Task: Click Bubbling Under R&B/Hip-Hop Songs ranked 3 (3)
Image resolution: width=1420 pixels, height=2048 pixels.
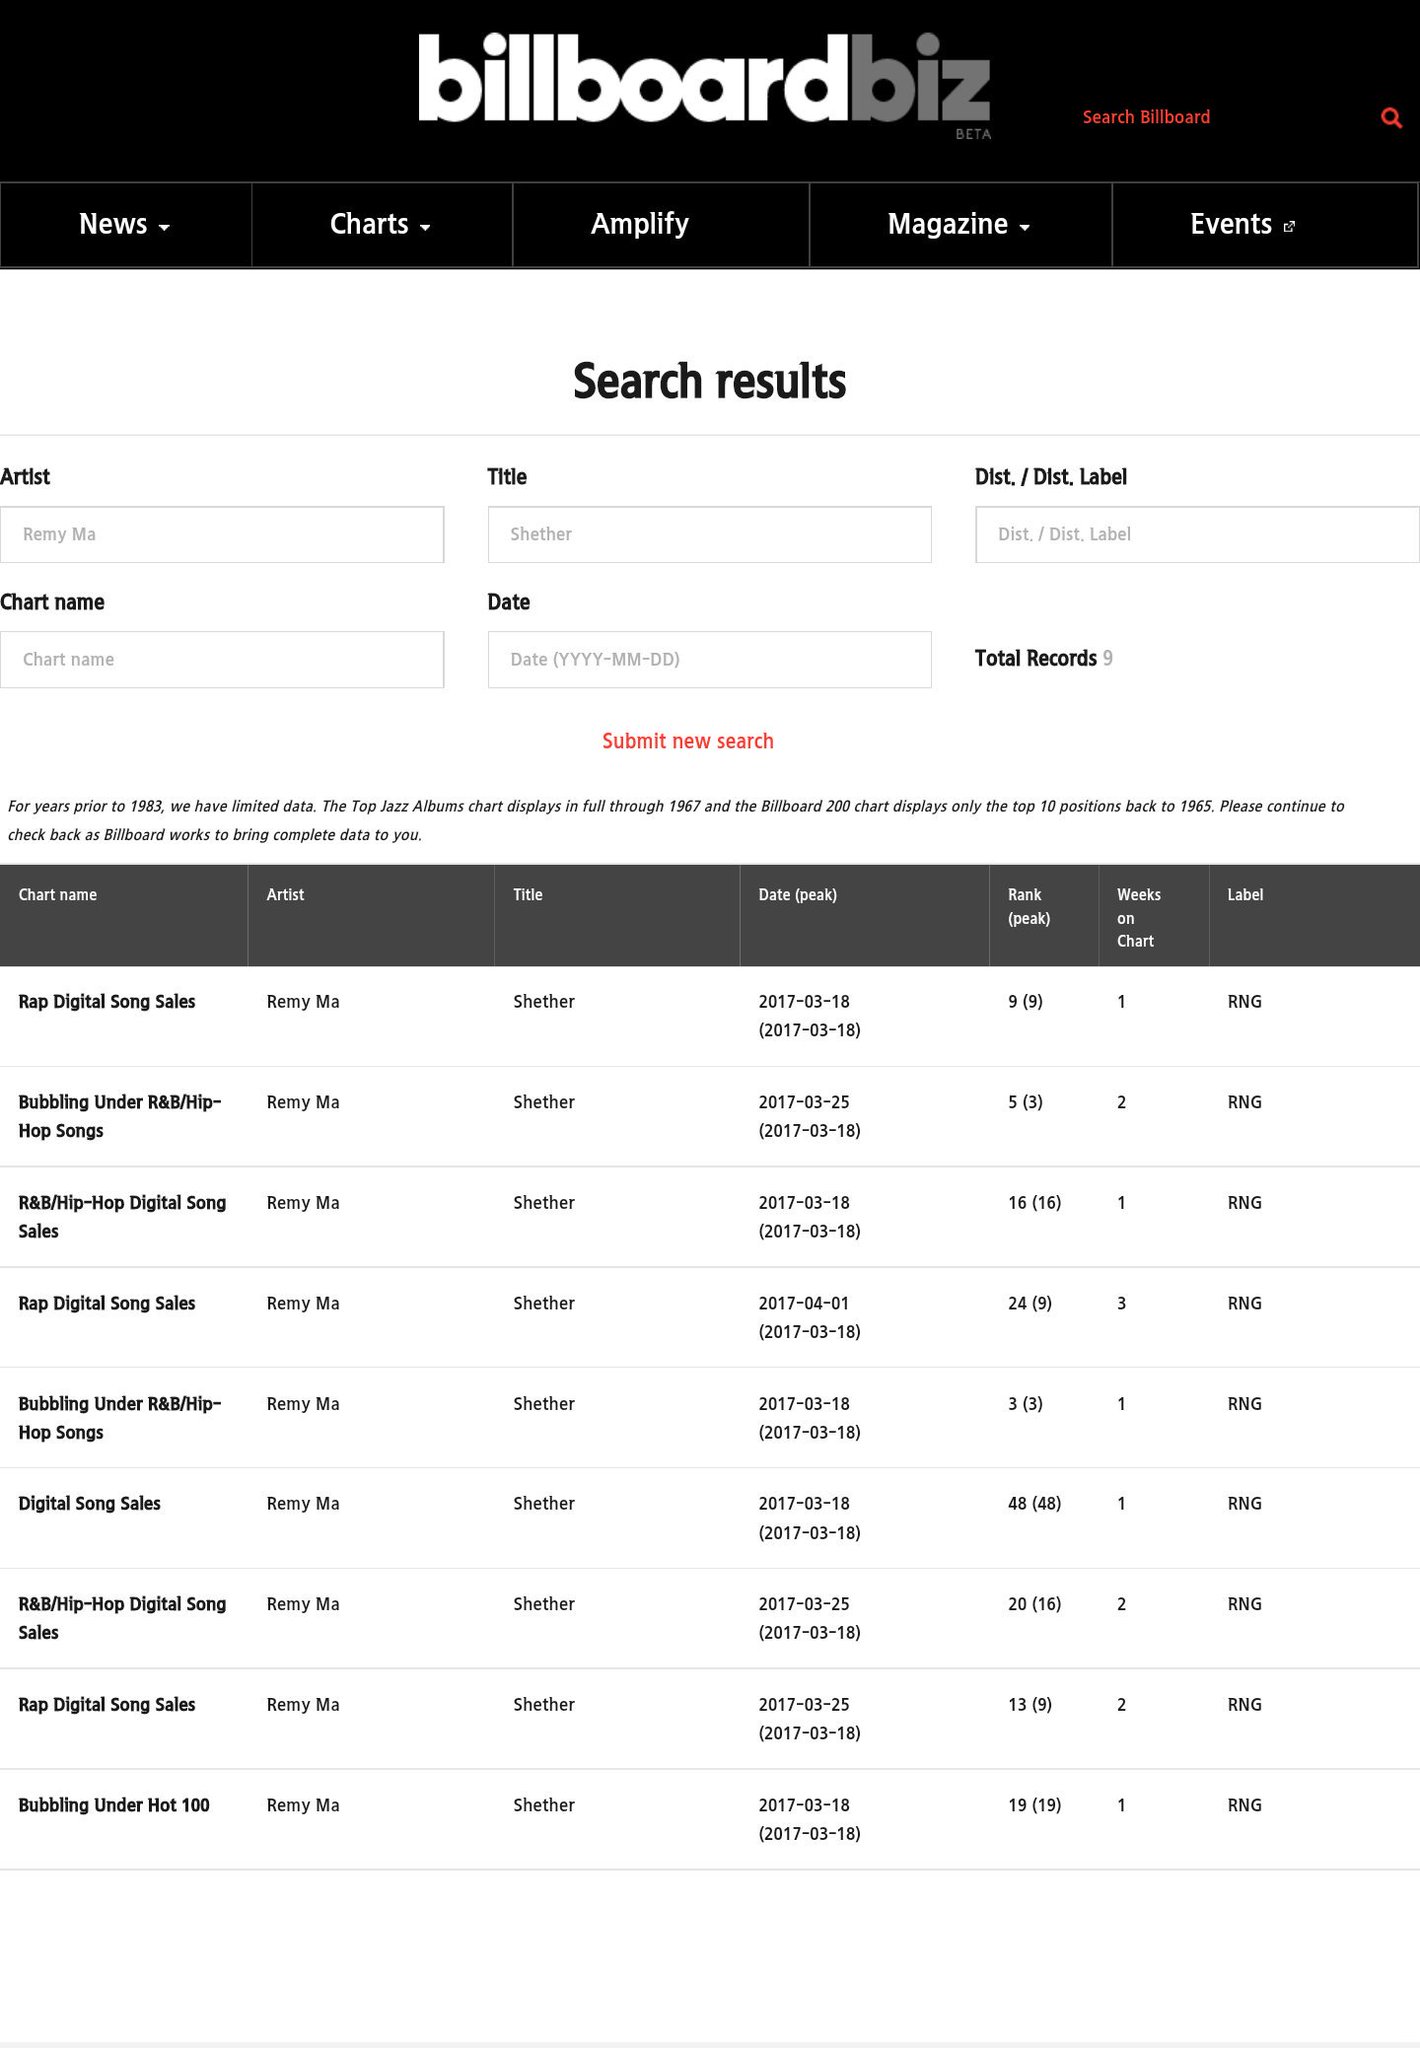Action: 120,1418
